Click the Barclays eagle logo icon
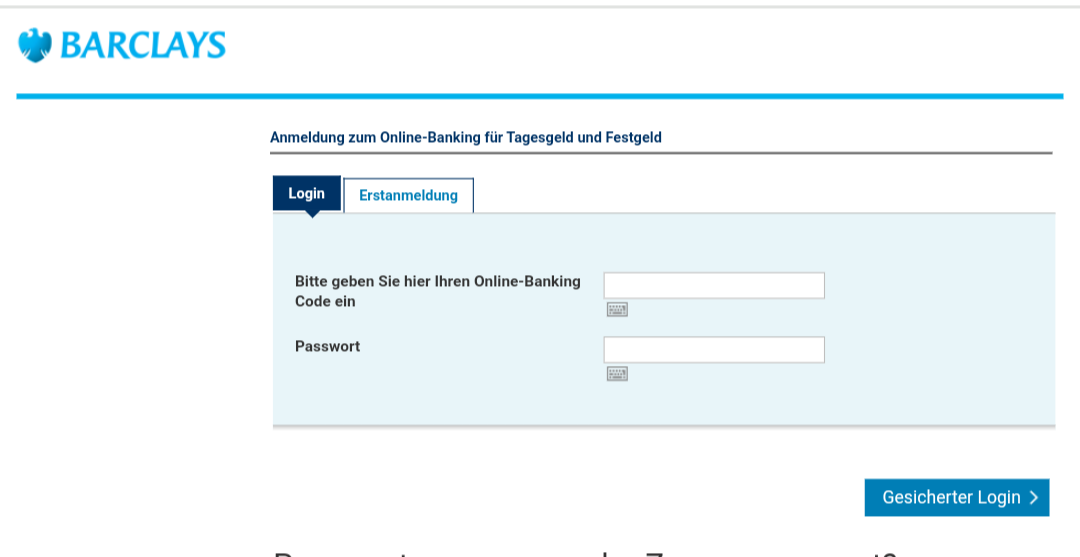The width and height of the screenshot is (1080, 557). coord(34,45)
